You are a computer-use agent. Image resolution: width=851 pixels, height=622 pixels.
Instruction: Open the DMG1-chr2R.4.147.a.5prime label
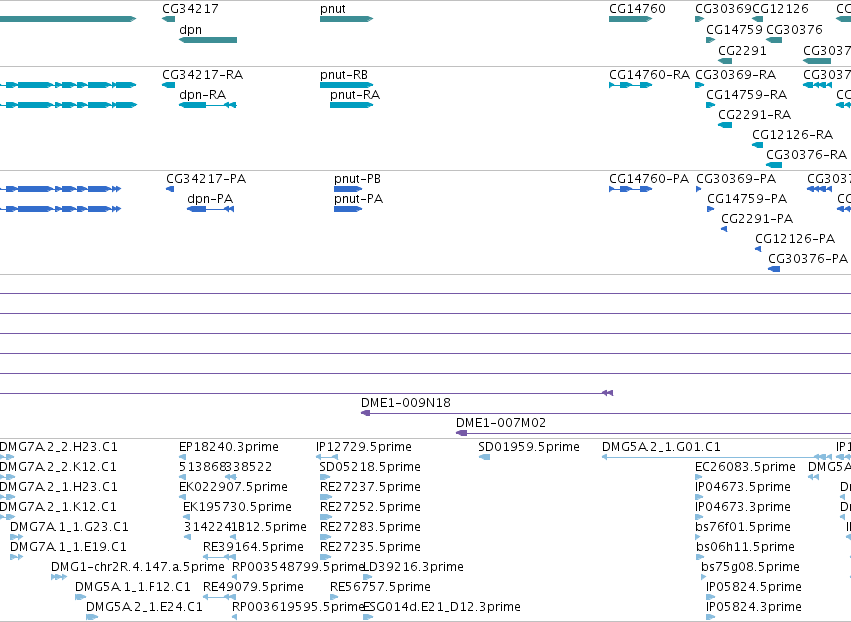coord(138,567)
